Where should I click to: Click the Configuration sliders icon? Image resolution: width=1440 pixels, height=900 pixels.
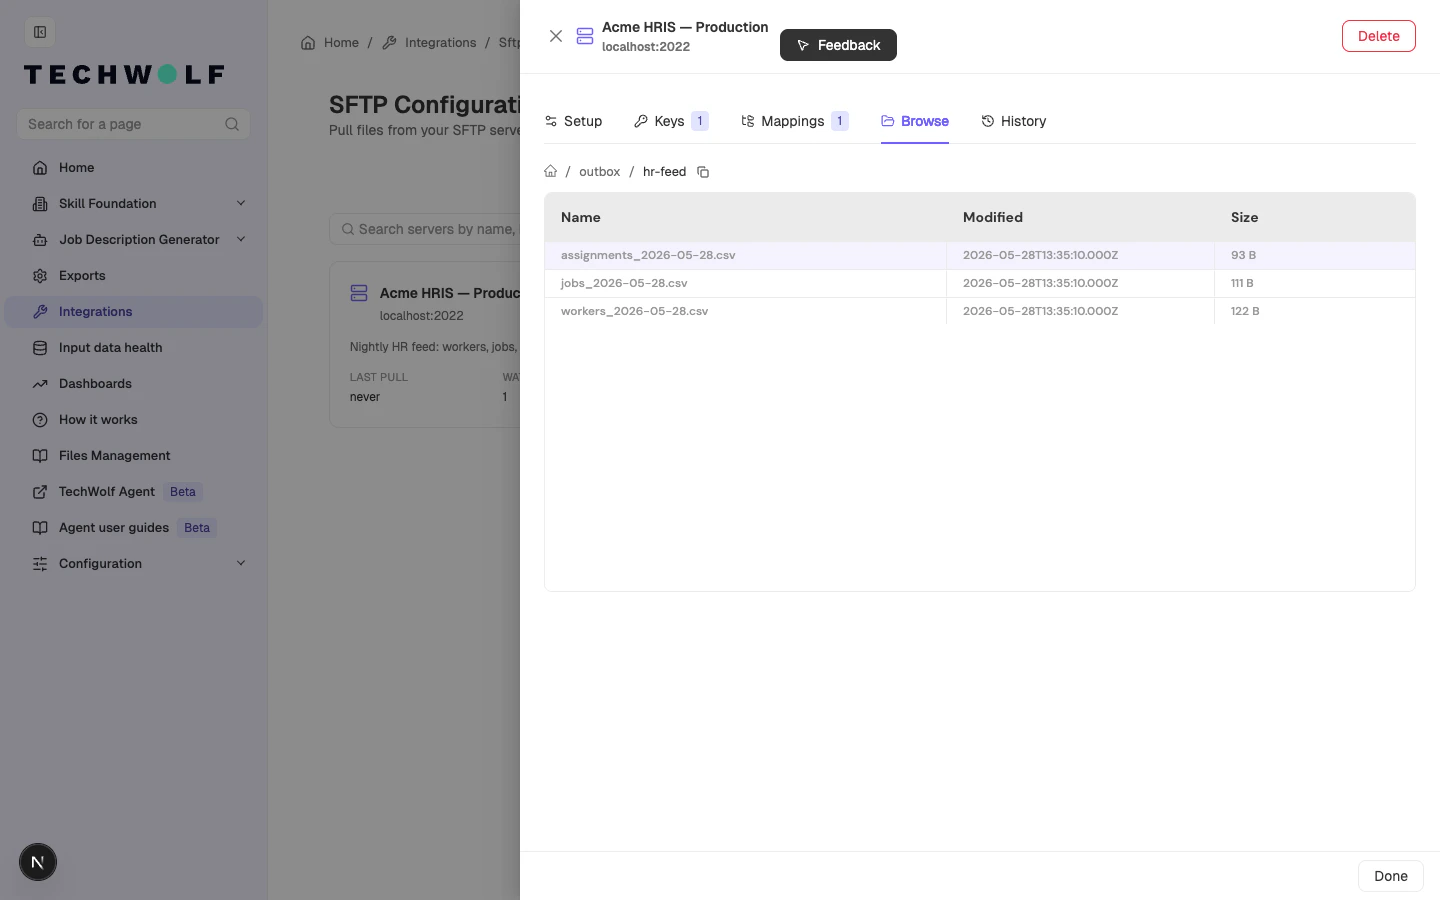click(x=40, y=564)
